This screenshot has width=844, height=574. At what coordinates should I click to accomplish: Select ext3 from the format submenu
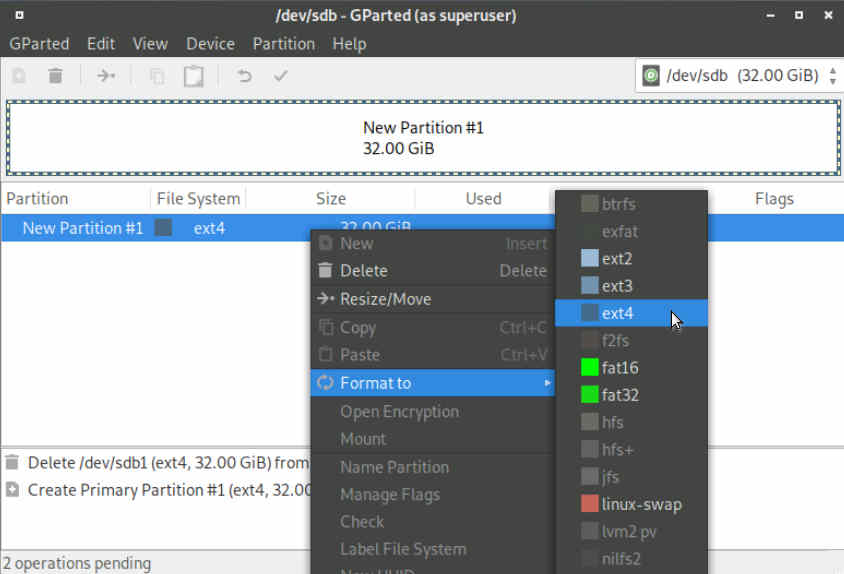tap(631, 286)
